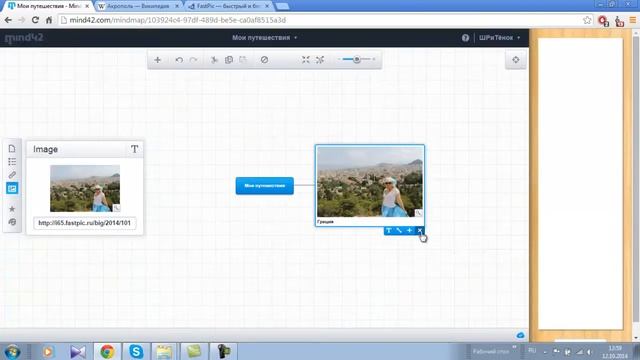
Task: Open help via the question mark icon
Action: click(x=465, y=38)
